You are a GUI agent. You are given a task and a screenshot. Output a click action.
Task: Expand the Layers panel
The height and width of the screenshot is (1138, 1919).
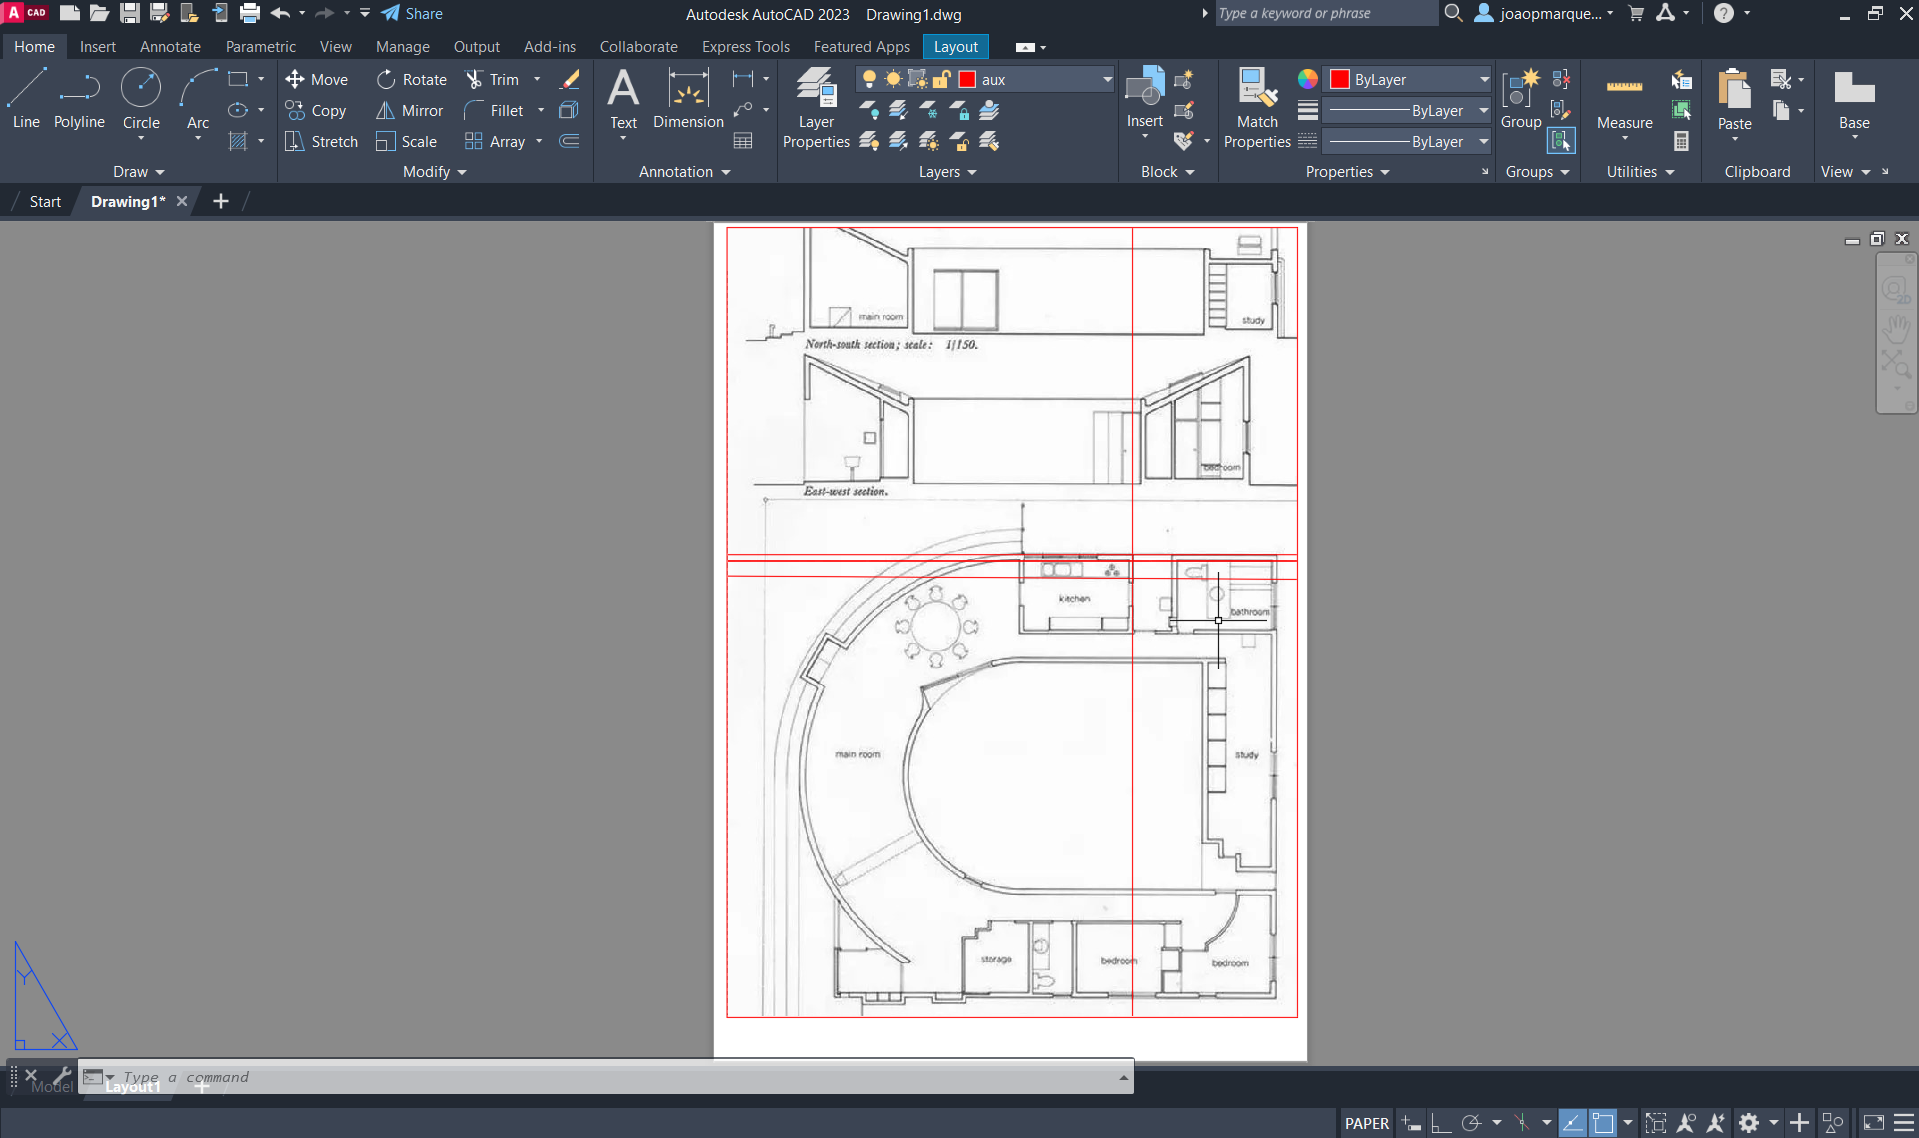coord(947,172)
